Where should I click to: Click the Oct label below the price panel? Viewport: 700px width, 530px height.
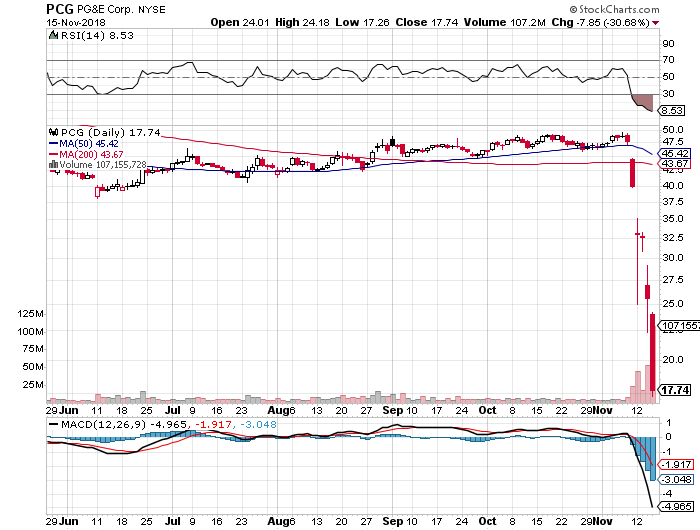coord(487,410)
